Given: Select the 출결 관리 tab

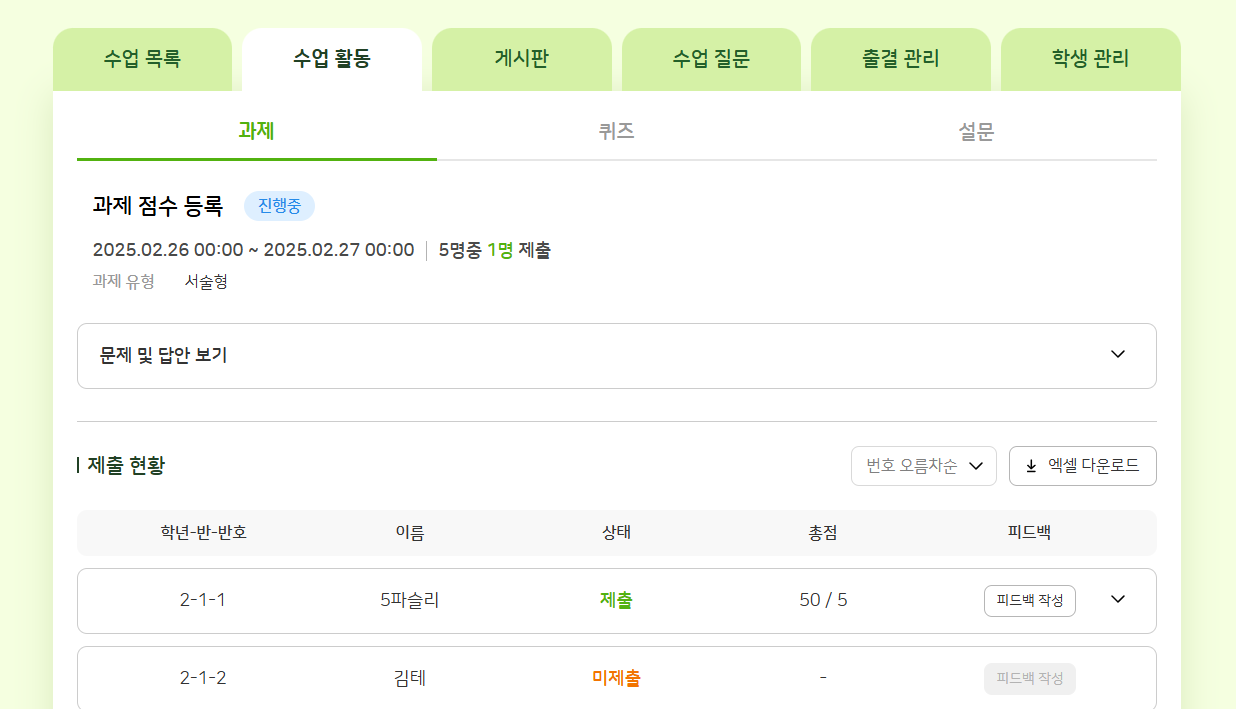Looking at the screenshot, I should pyautogui.click(x=900, y=59).
